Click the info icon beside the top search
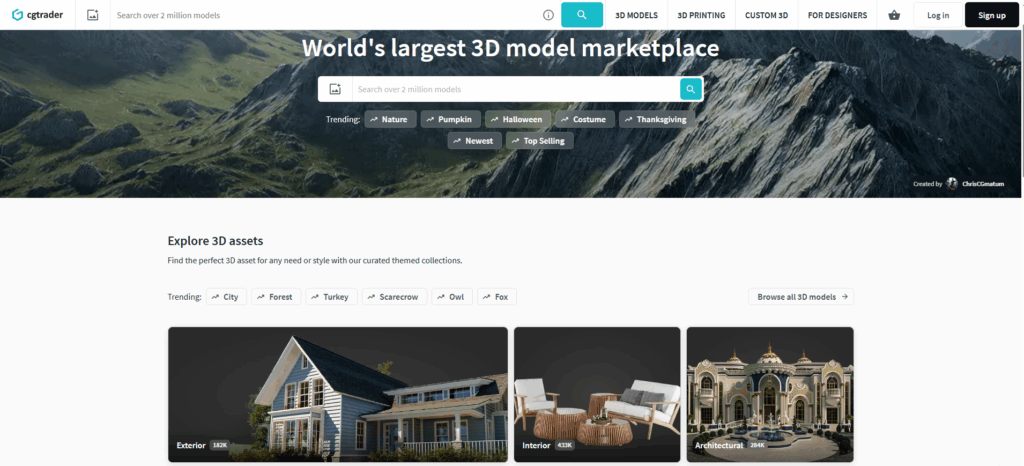Image resolution: width=1024 pixels, height=466 pixels. point(548,15)
